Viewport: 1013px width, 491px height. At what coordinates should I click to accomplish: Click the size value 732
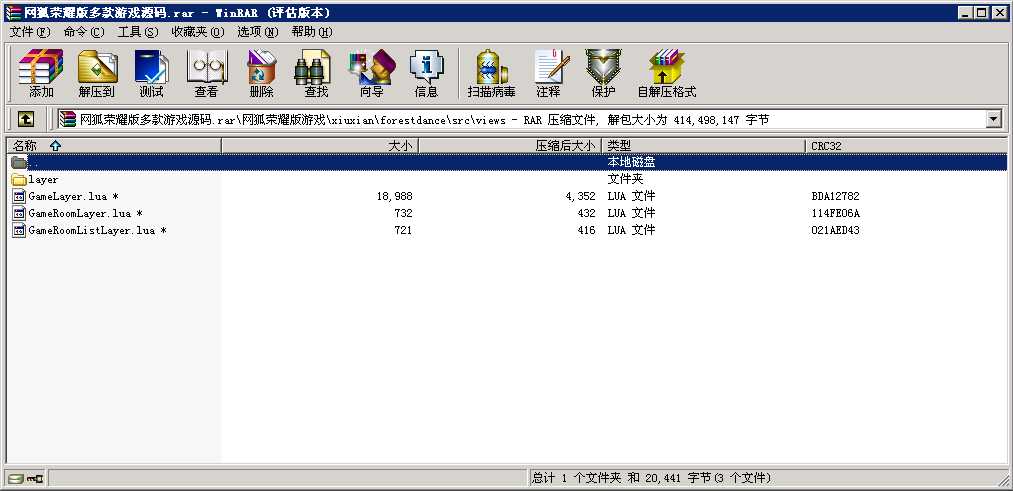tap(403, 213)
